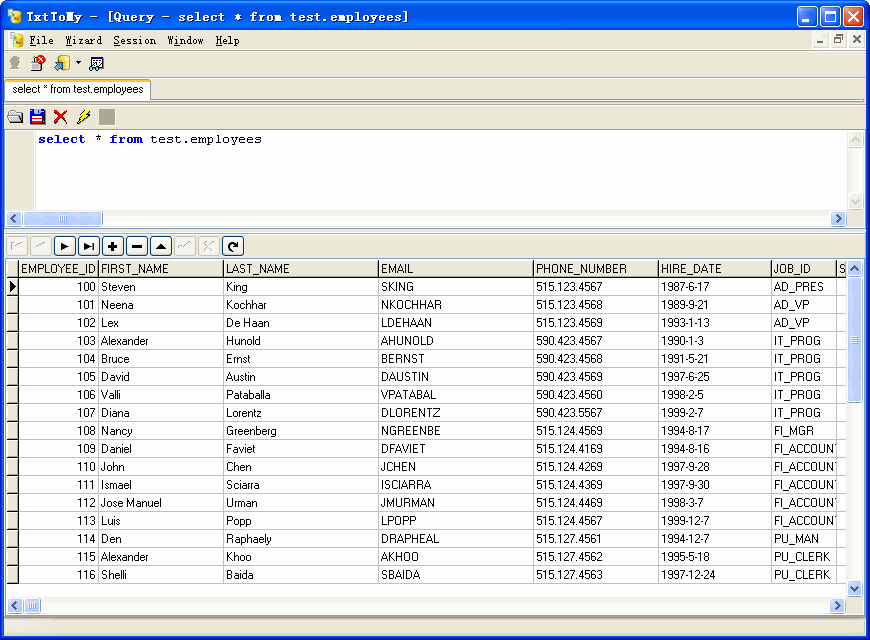This screenshot has height=640, width=870.
Task: Select the last name cell Khoo
Action: pos(301,557)
